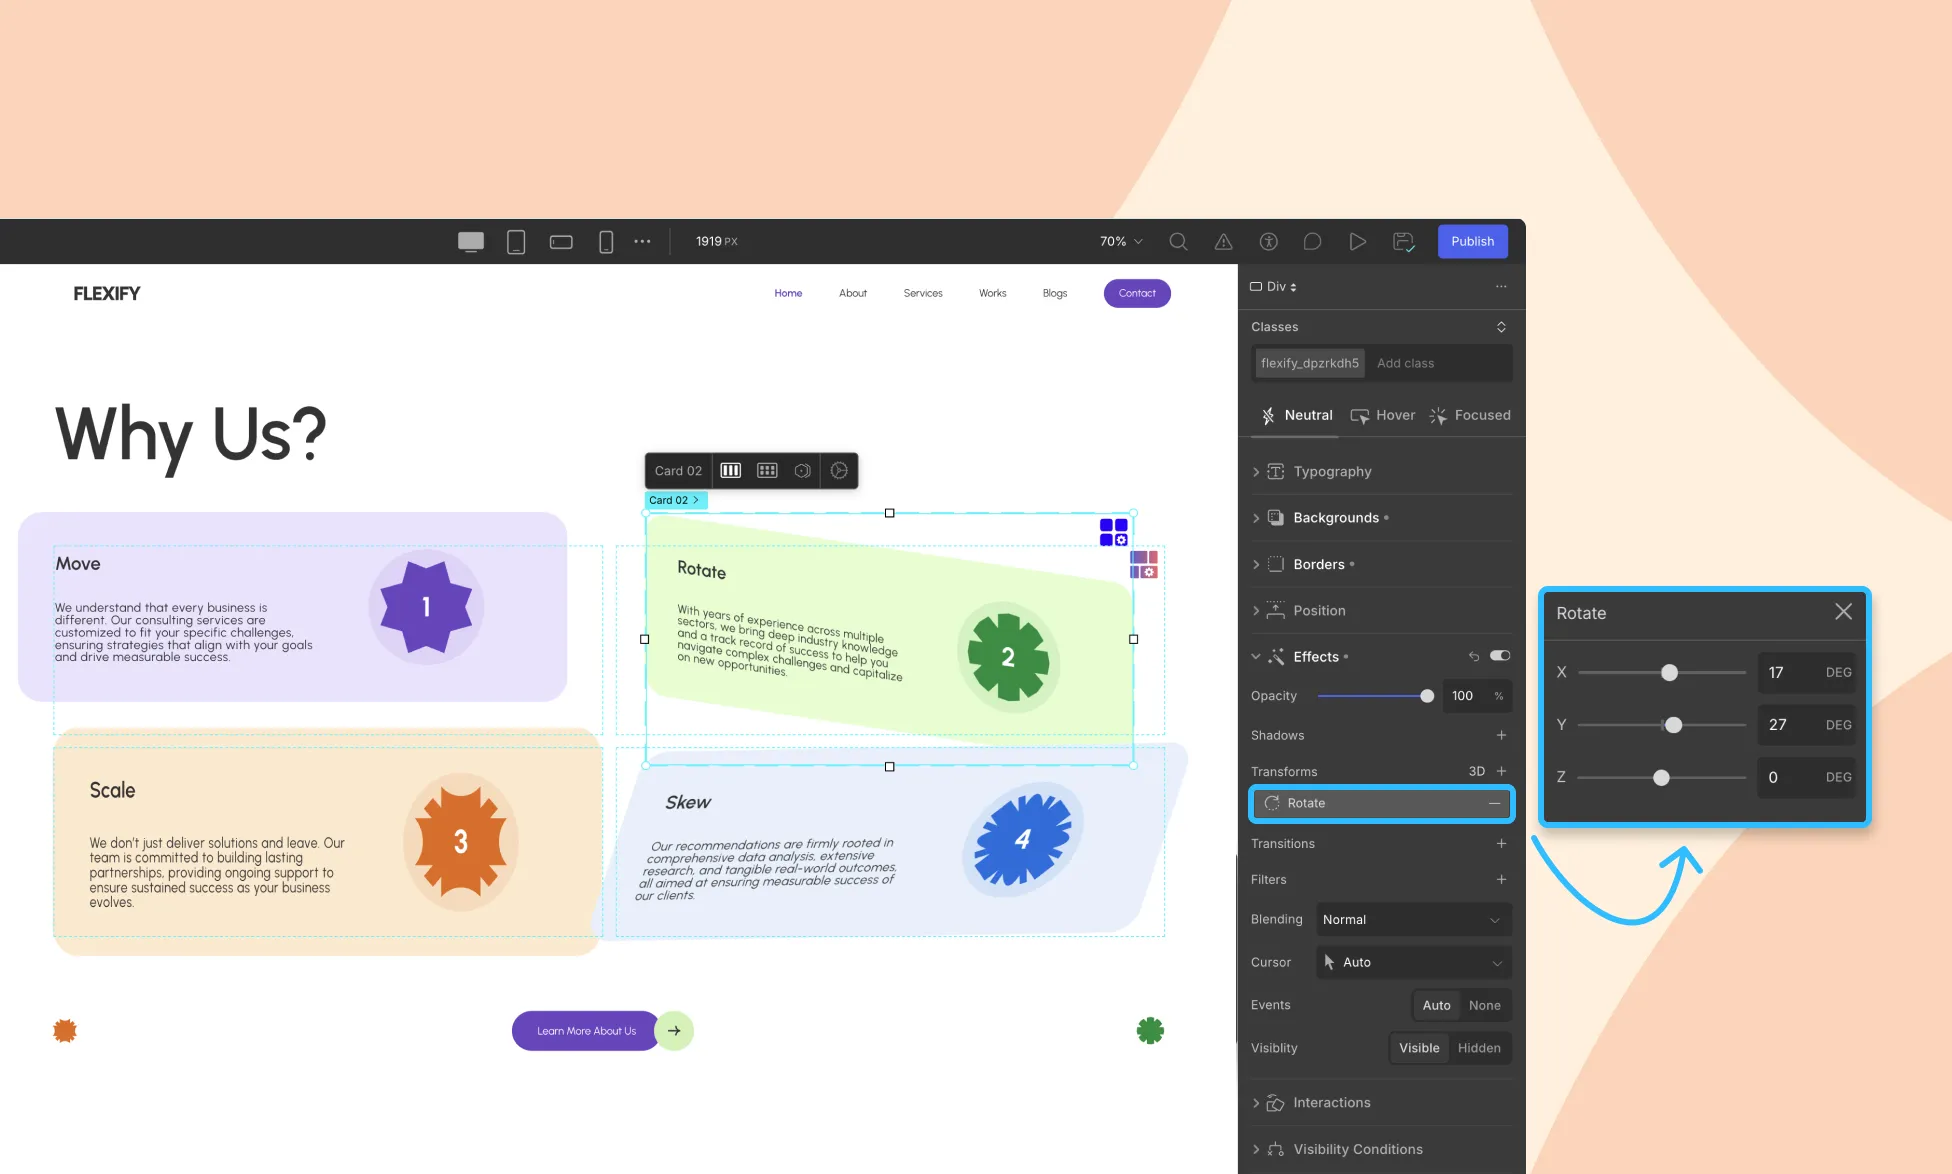Screen dimensions: 1952x1174
Task: Click the X rotation slider handle
Action: pos(1669,673)
